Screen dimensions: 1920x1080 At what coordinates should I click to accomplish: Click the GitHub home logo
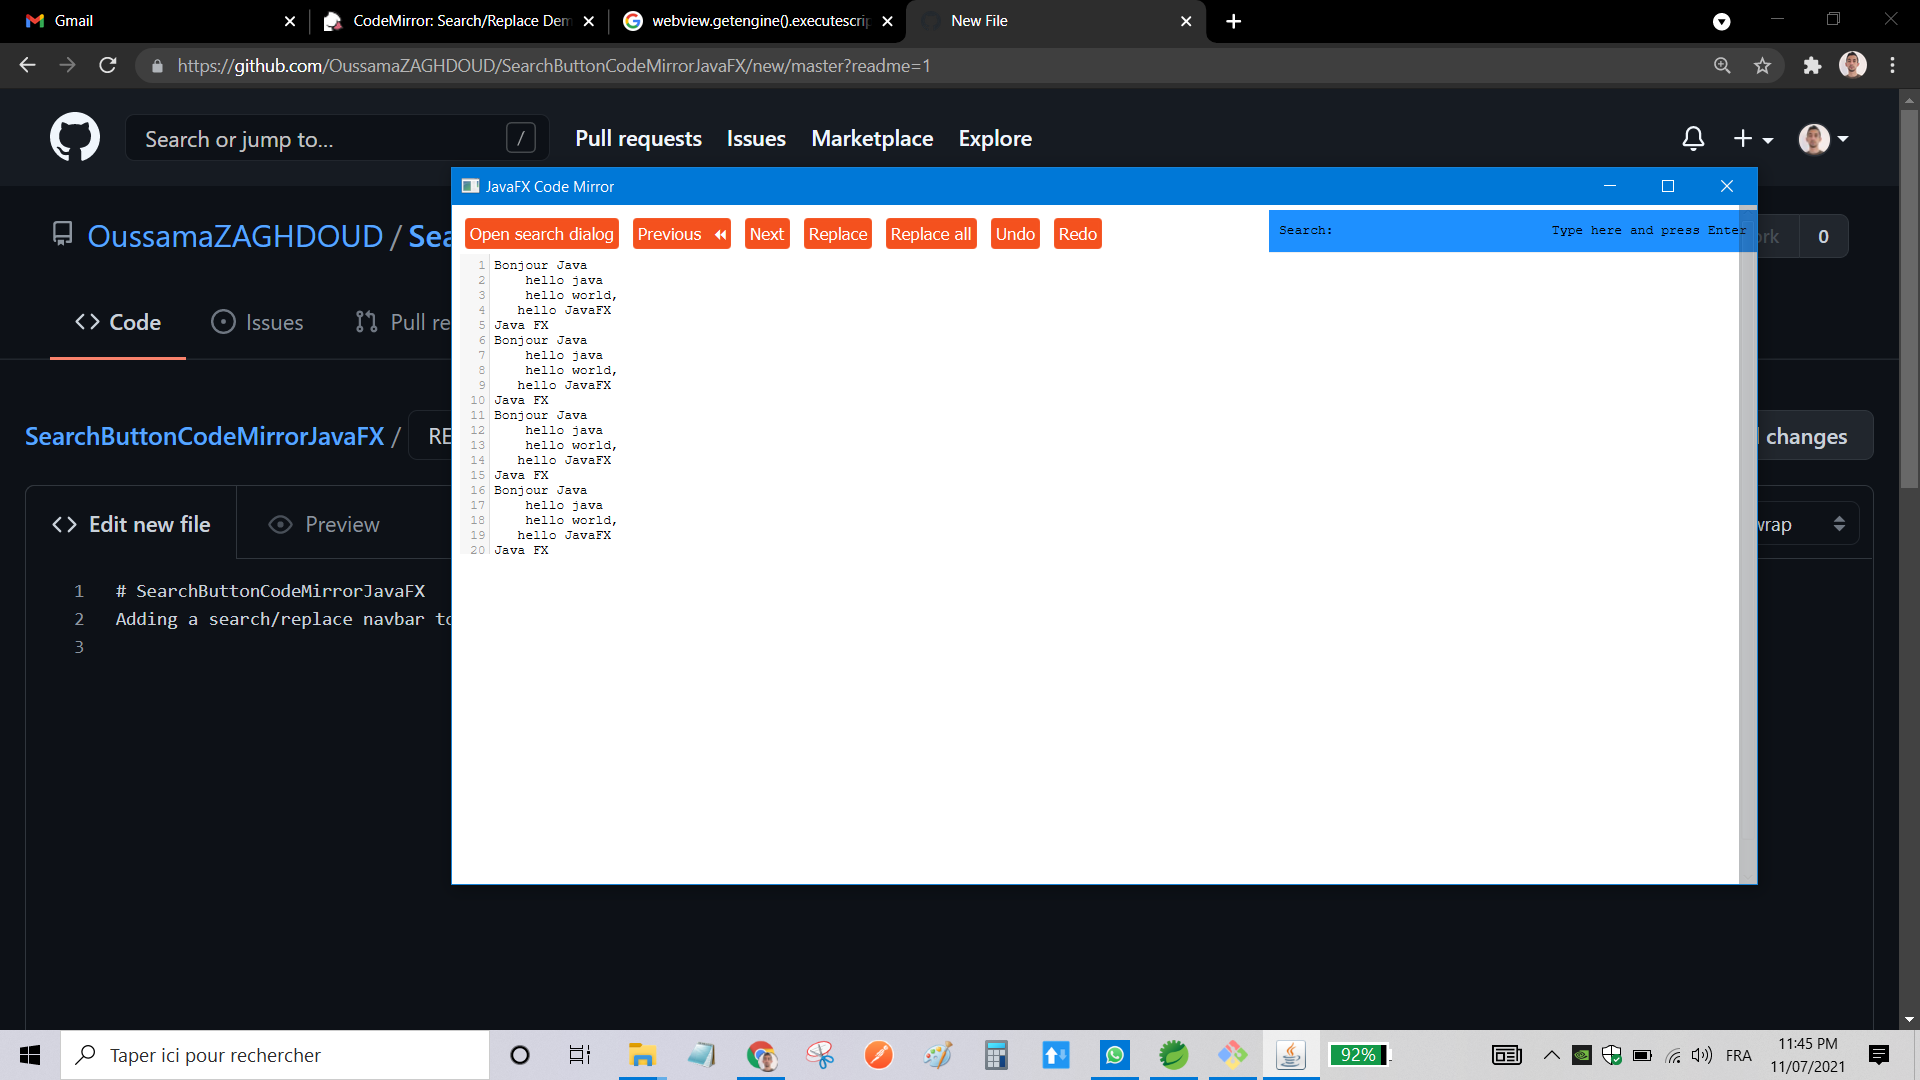coord(75,137)
